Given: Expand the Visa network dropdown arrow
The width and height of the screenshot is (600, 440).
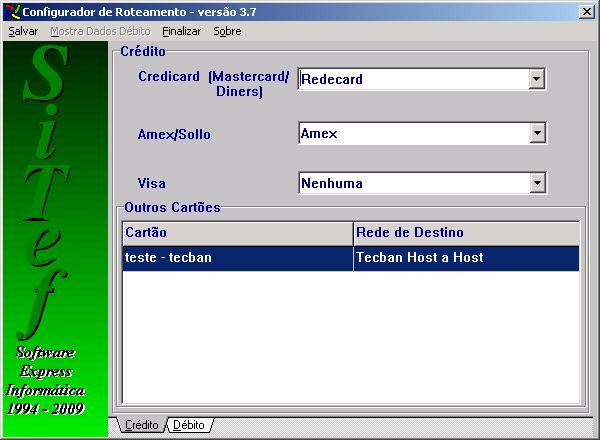Looking at the screenshot, I should click(x=537, y=183).
